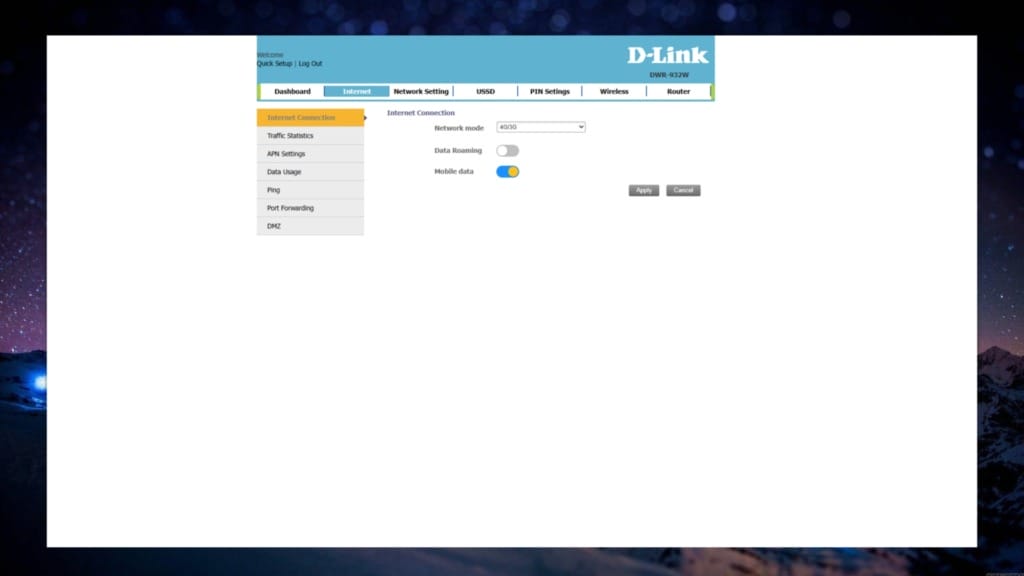Click the Log Out link

pos(310,63)
